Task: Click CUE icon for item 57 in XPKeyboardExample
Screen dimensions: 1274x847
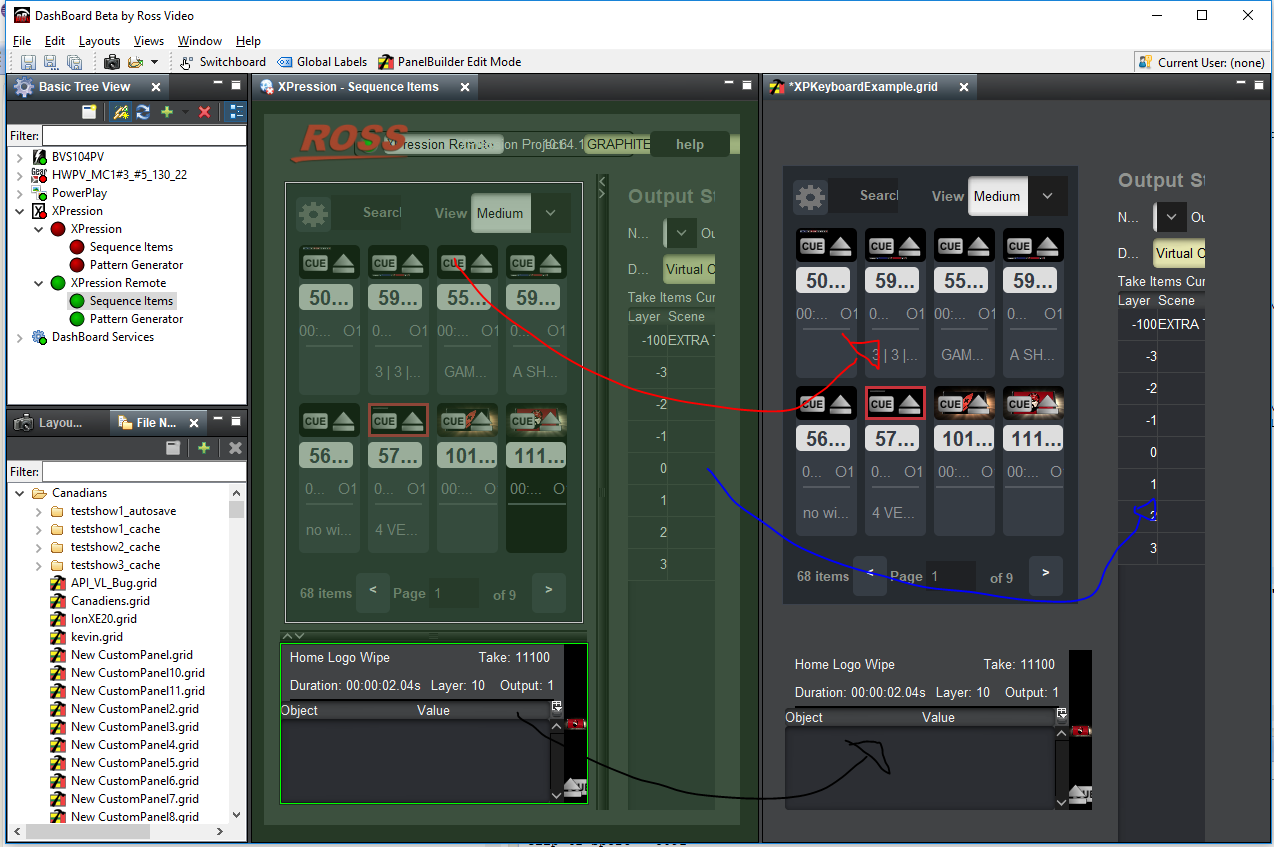Action: [881, 404]
